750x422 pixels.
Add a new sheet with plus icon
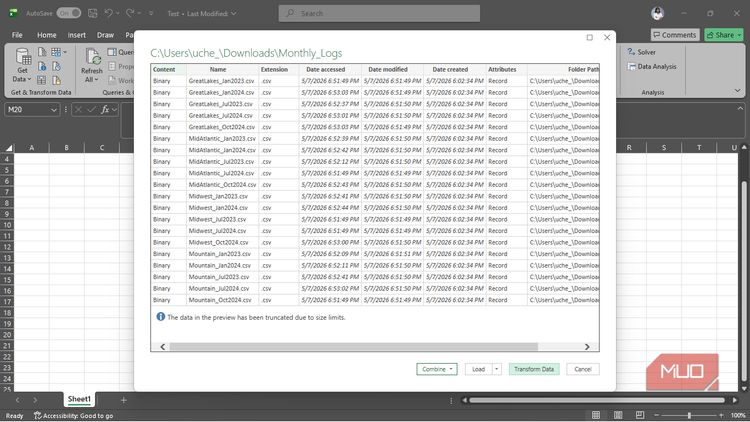[123, 400]
